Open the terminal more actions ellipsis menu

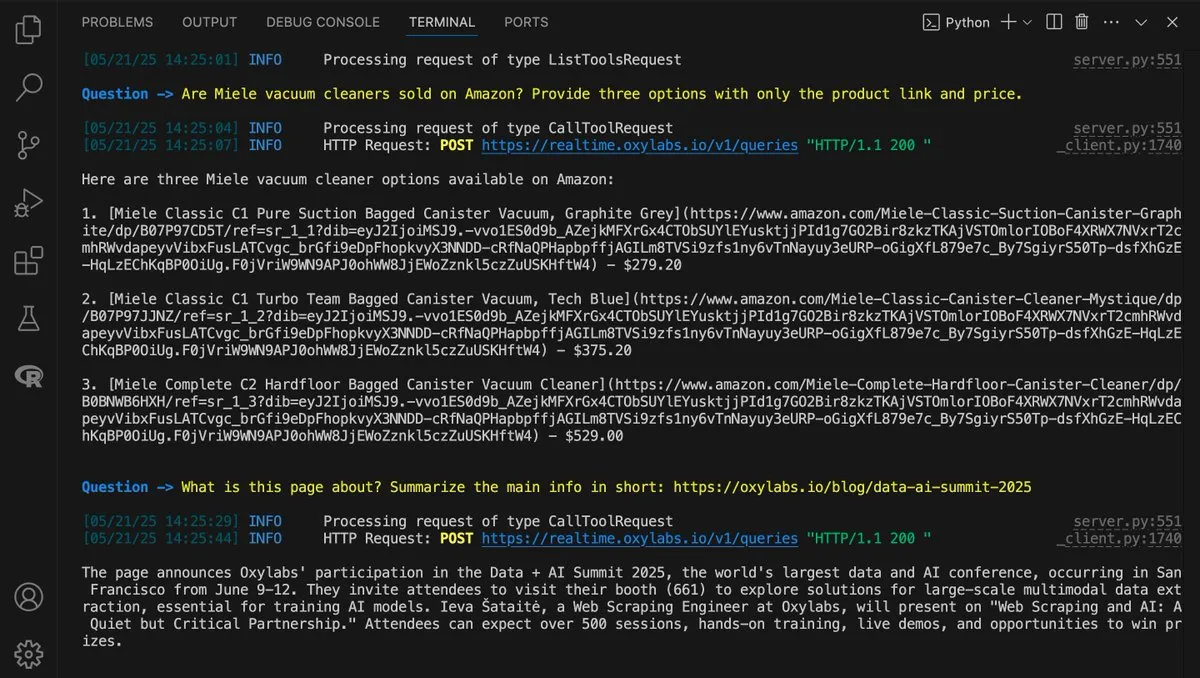click(x=1111, y=21)
